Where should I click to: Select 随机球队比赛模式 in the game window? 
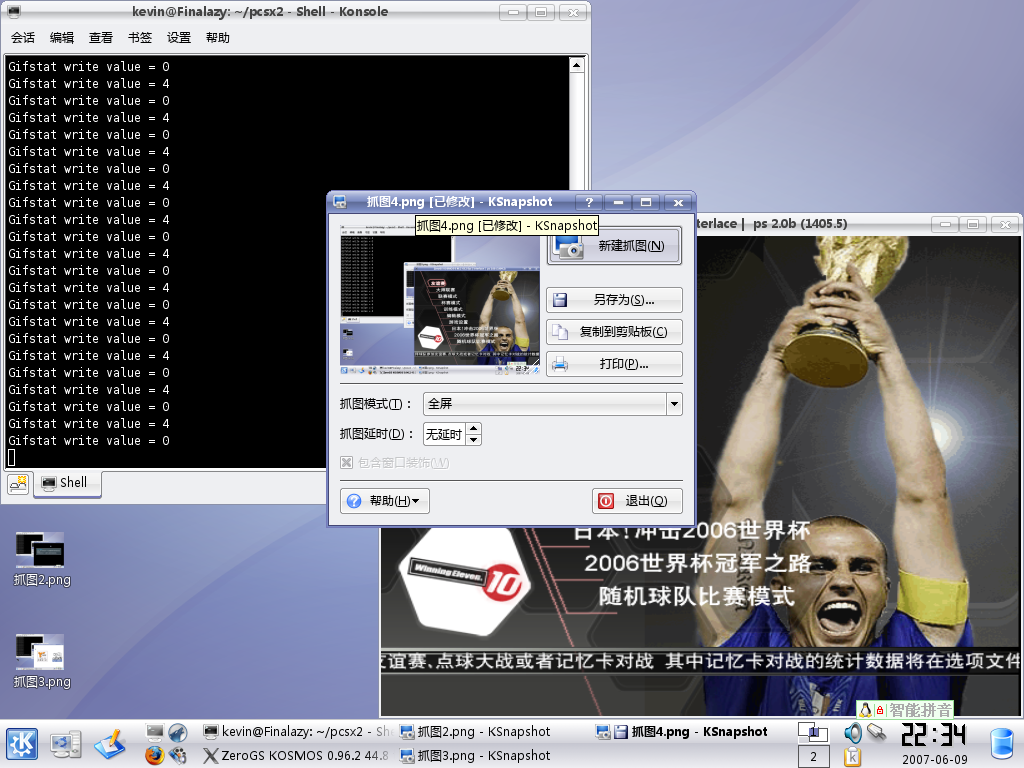point(697,596)
